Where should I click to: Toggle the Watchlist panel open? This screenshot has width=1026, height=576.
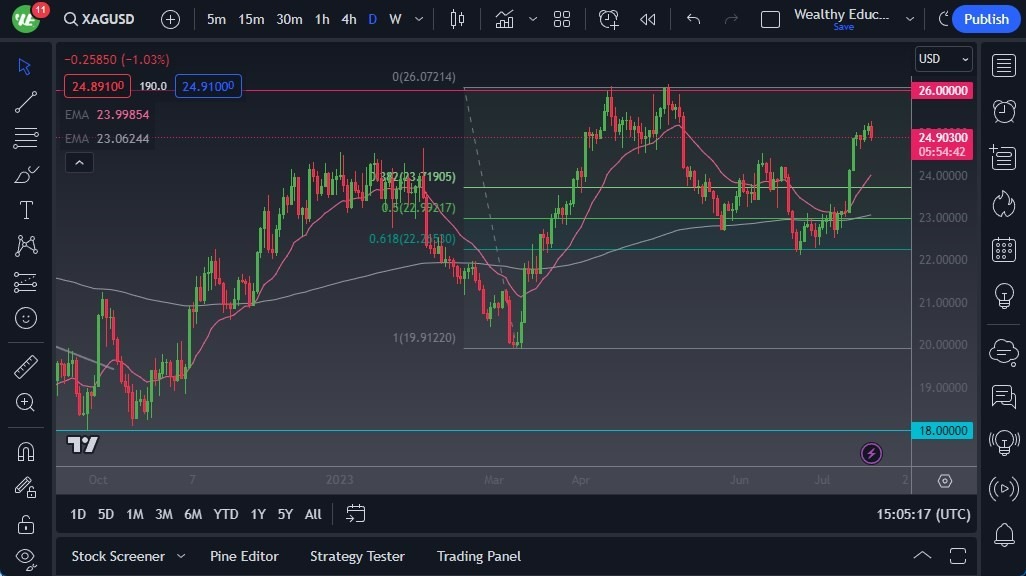[1003, 64]
